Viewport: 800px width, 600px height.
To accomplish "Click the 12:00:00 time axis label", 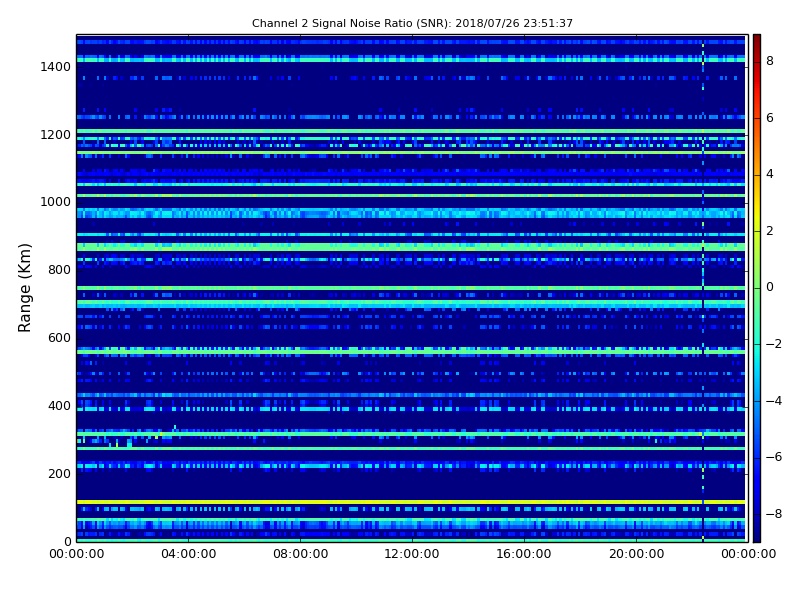I will 412,554.
